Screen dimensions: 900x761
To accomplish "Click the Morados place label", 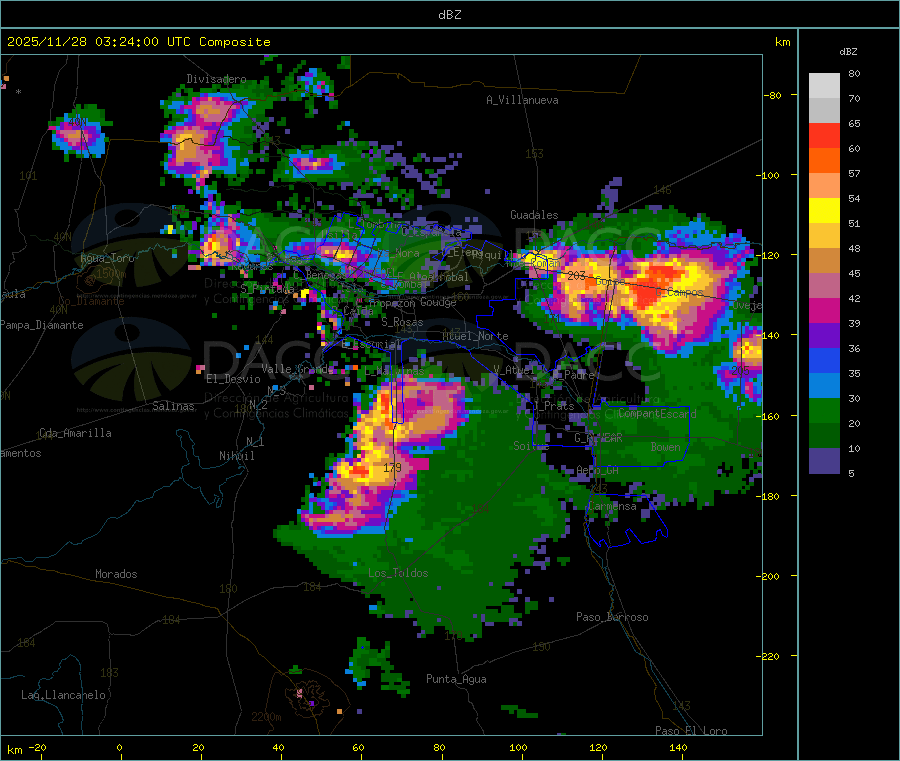I will click(116, 574).
